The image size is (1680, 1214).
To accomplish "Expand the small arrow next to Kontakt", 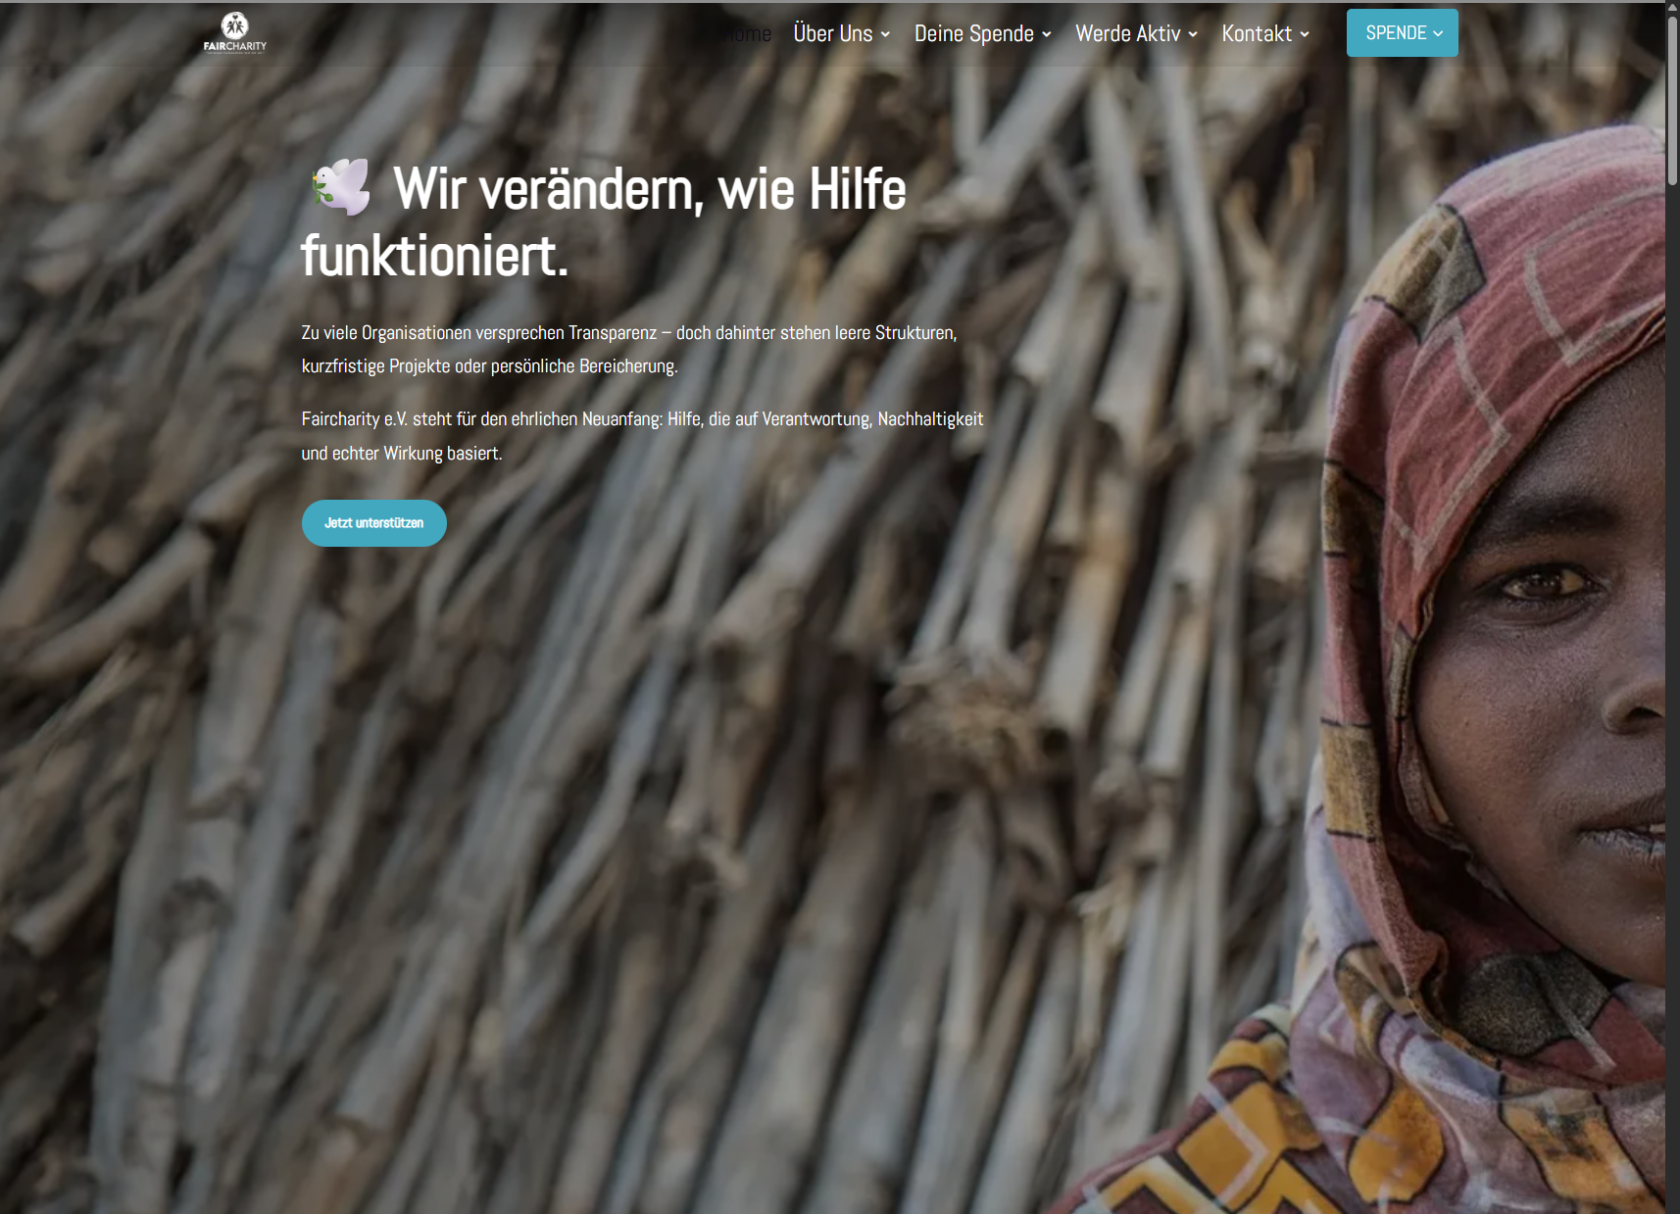I will point(1305,35).
